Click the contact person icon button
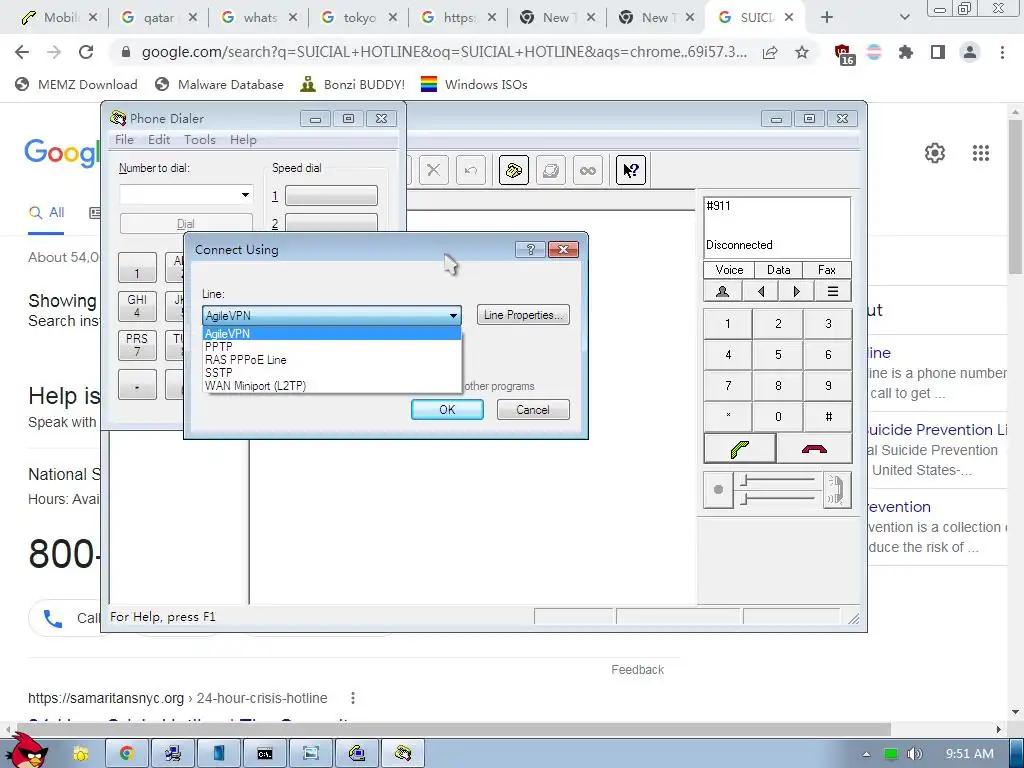This screenshot has width=1024, height=768. (722, 291)
